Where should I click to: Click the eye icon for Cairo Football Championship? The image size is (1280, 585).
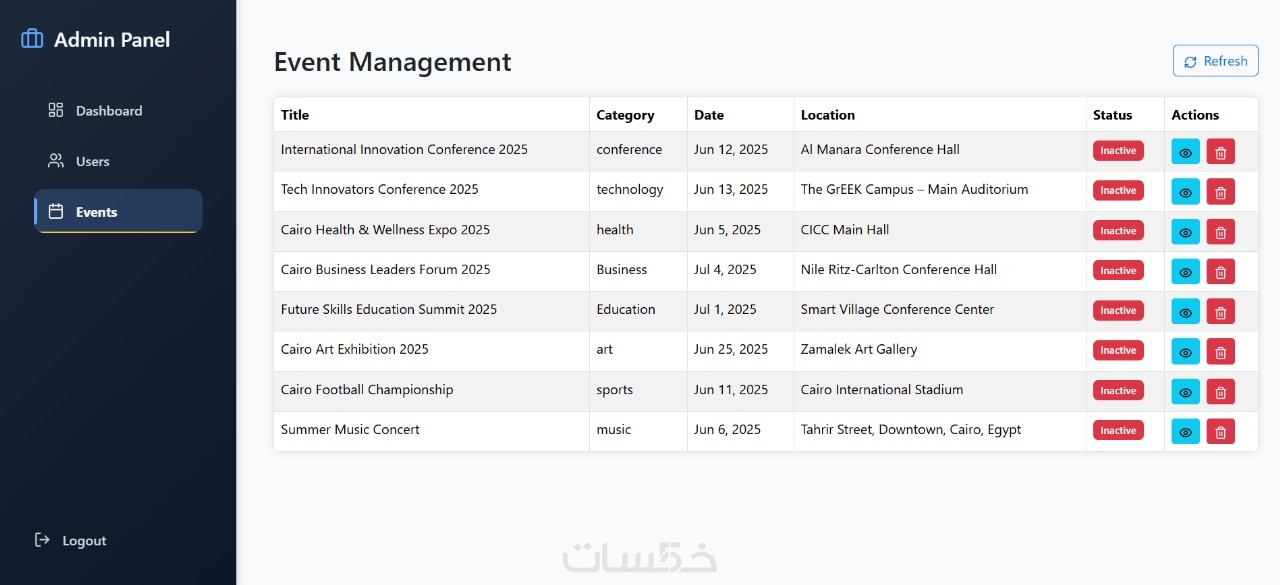click(x=1185, y=391)
